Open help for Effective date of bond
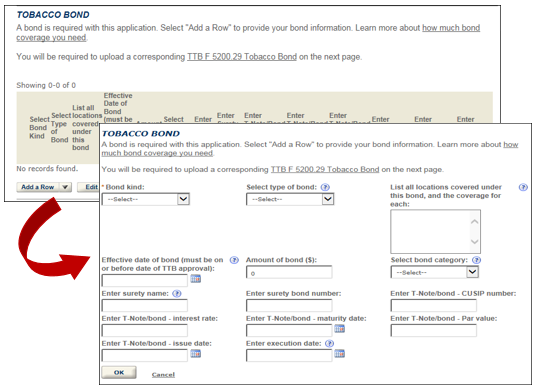 (234, 260)
